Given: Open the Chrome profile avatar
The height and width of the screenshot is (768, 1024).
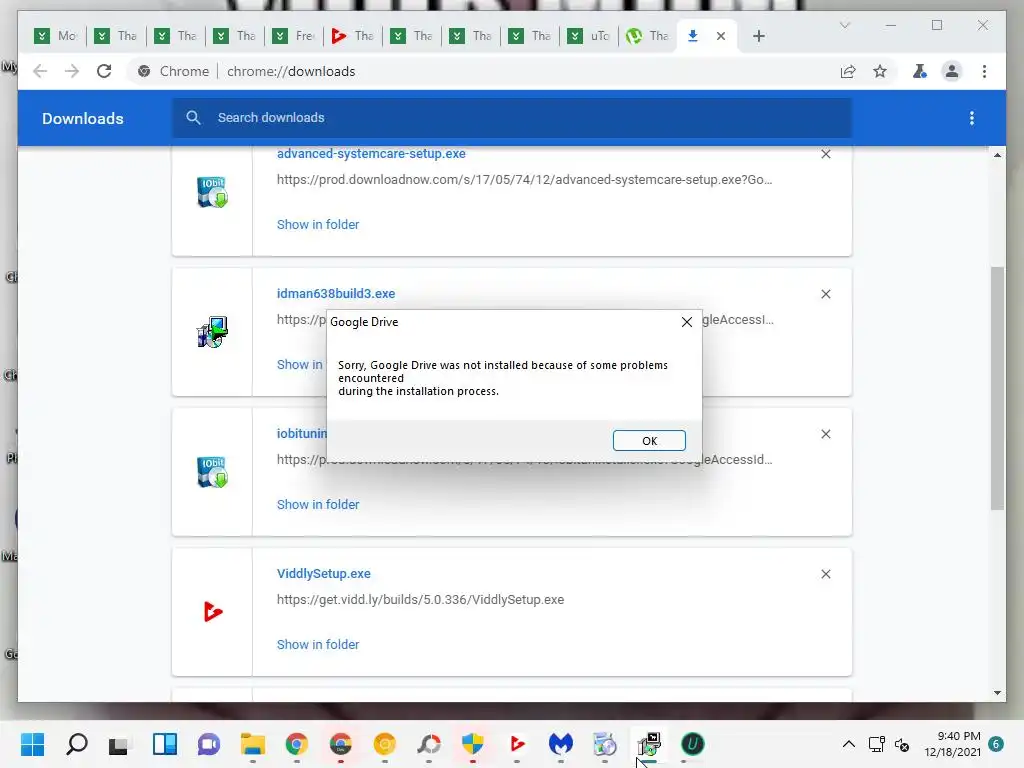Looking at the screenshot, I should [952, 71].
